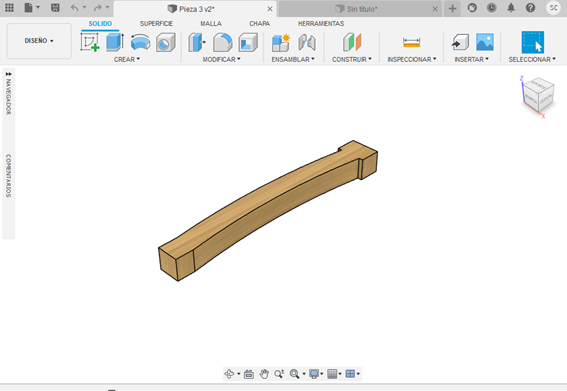
Task: Select the CHAPA ribbon tab
Action: click(259, 24)
